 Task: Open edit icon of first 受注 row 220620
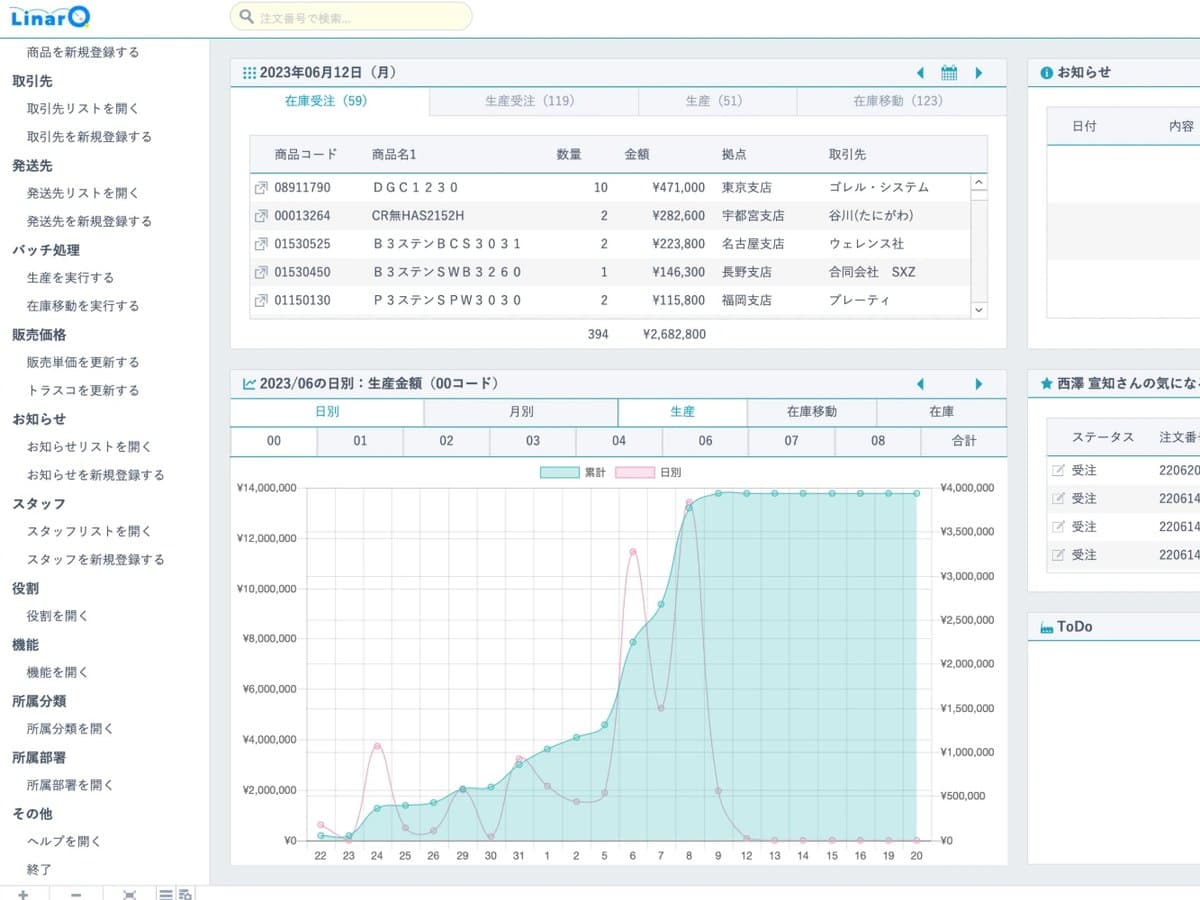click(x=1058, y=470)
